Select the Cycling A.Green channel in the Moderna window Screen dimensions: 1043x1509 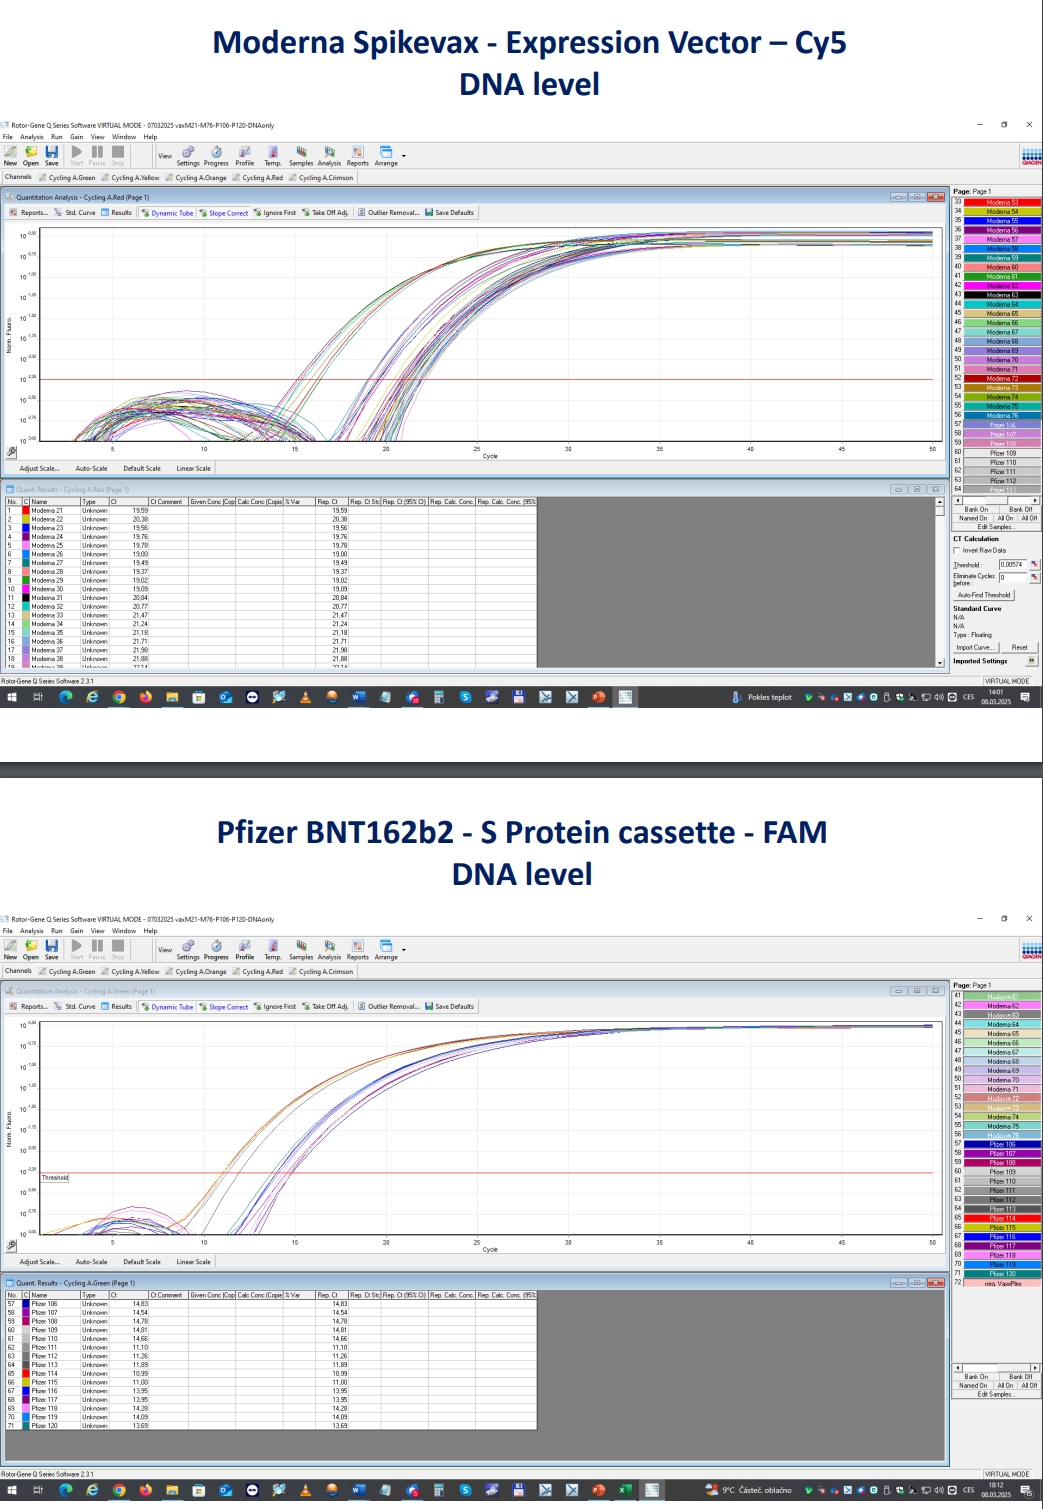pyautogui.click(x=68, y=178)
